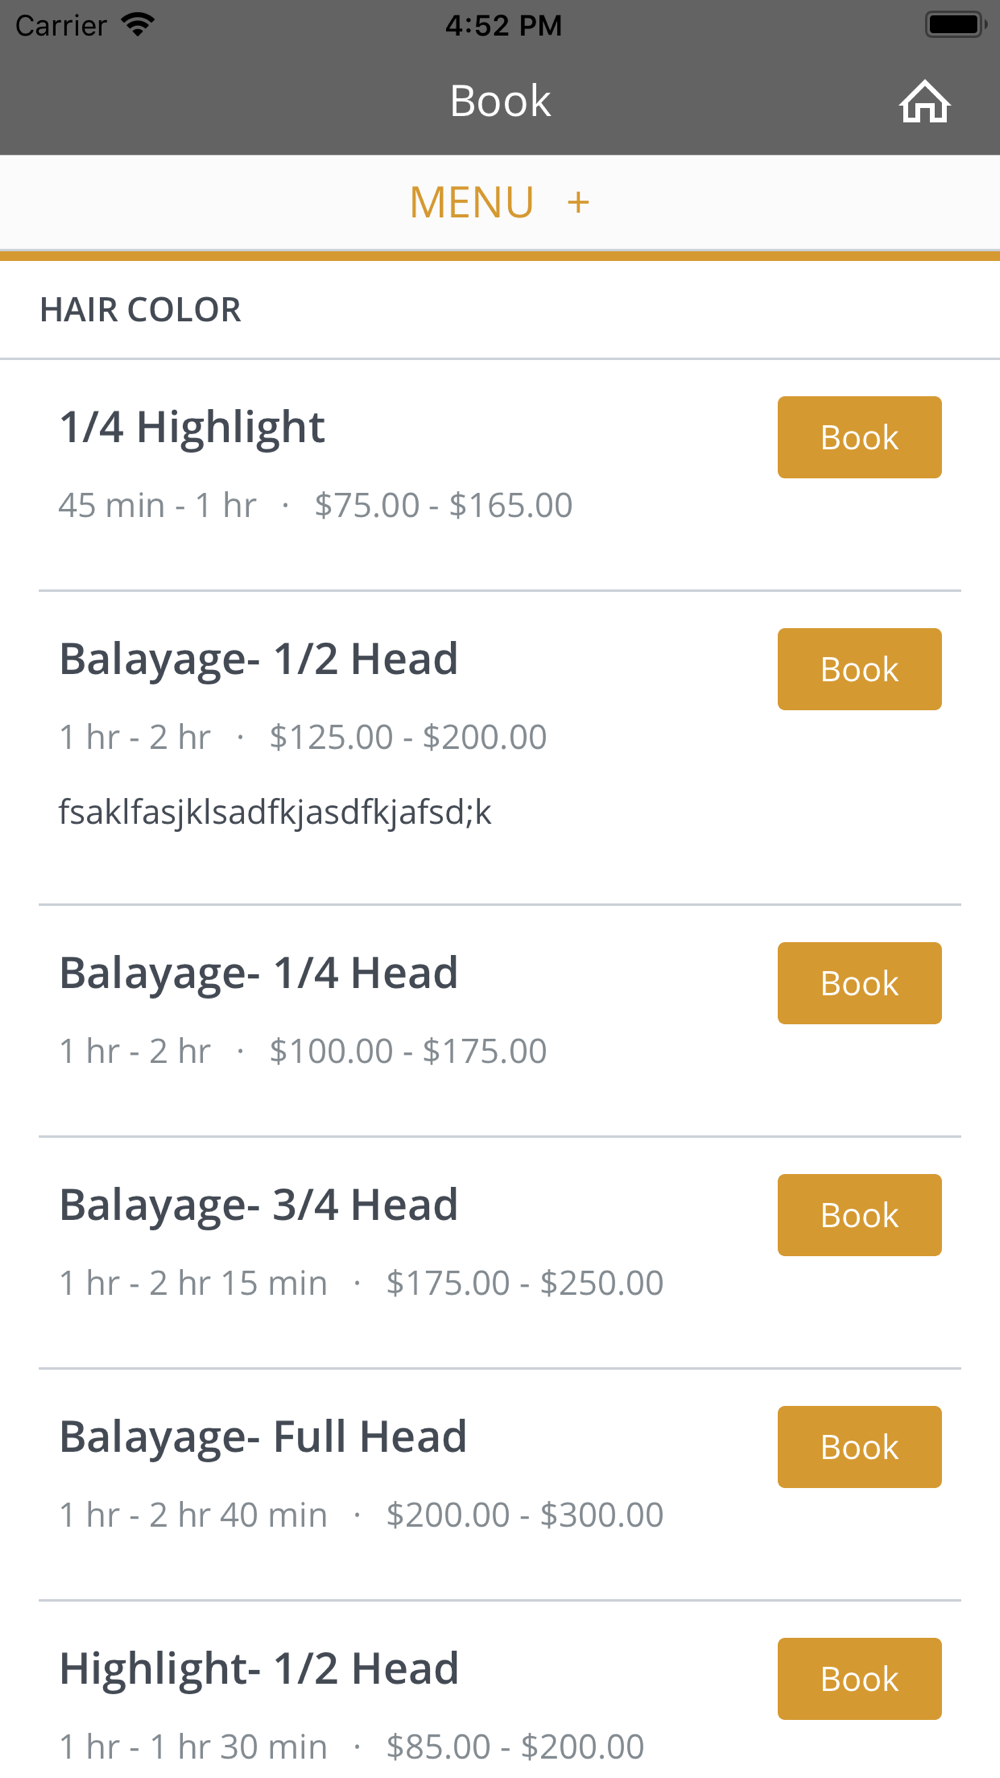Tap the battery status icon

[x=955, y=24]
